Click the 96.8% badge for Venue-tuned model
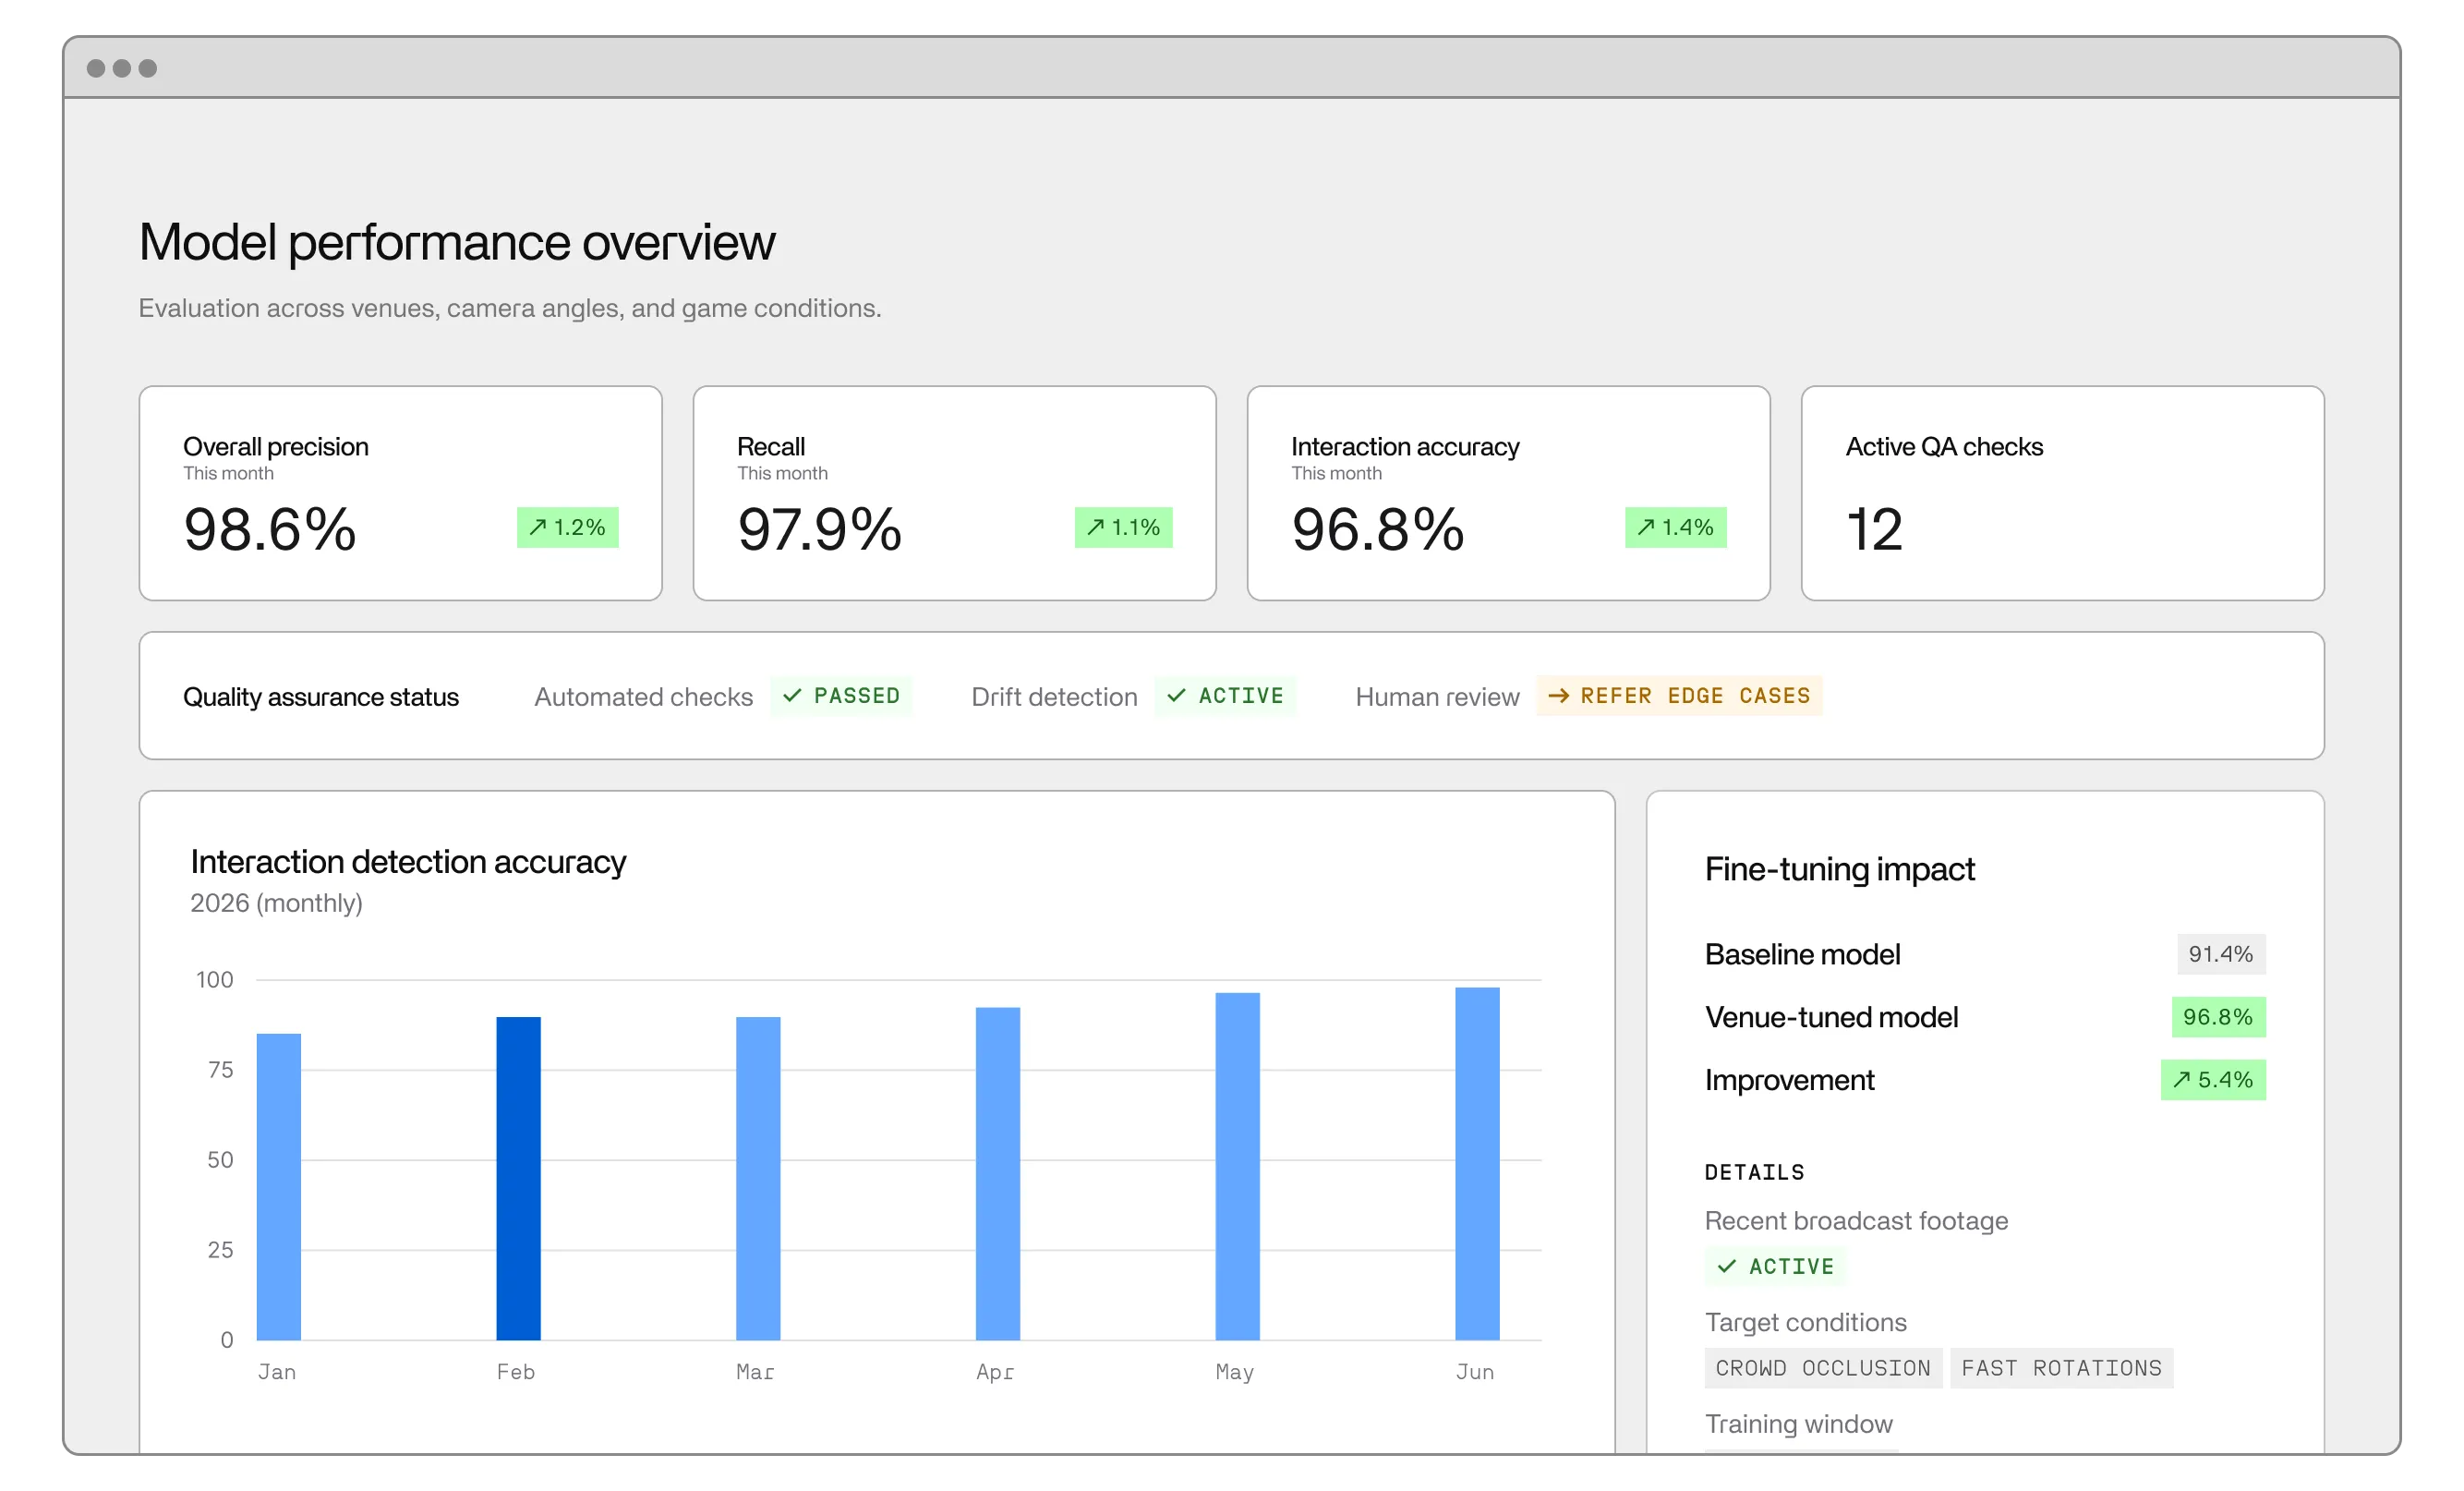 pyautogui.click(x=2218, y=1017)
